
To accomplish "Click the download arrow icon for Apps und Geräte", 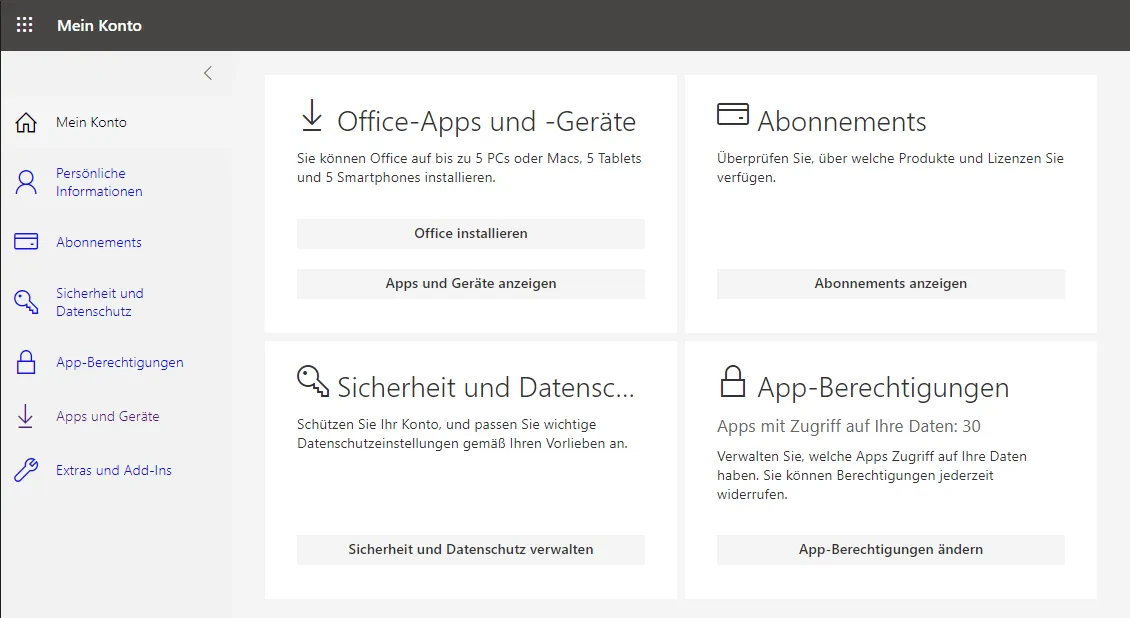I will tap(25, 416).
